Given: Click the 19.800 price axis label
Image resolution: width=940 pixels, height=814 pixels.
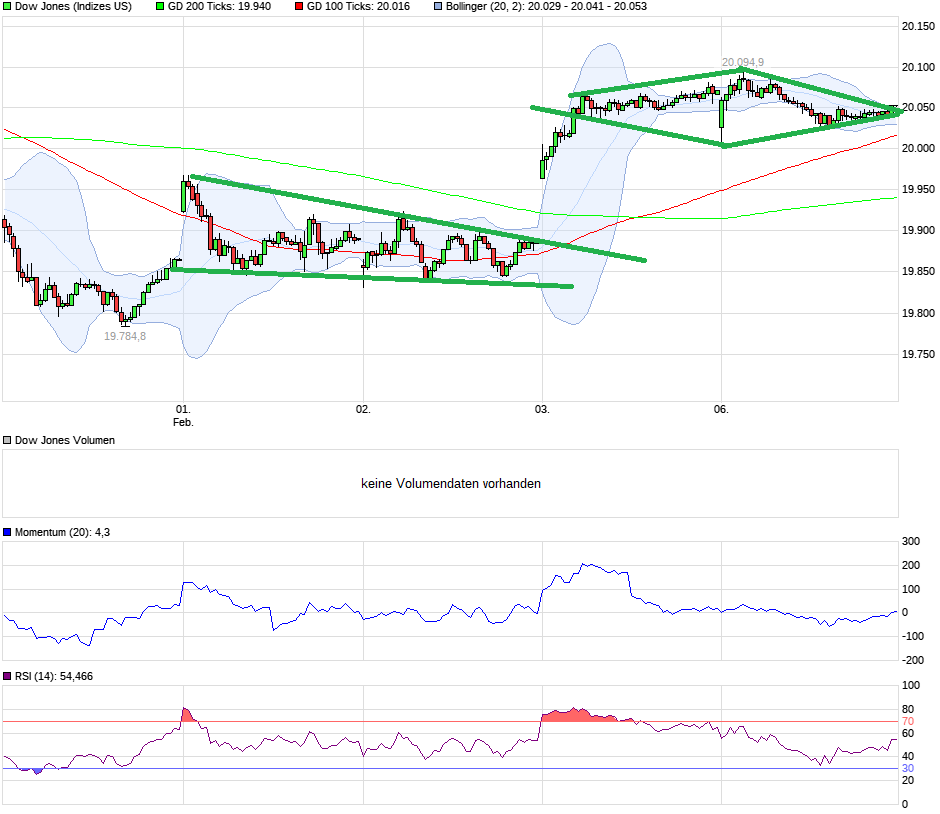Looking at the screenshot, I should click(x=918, y=313).
